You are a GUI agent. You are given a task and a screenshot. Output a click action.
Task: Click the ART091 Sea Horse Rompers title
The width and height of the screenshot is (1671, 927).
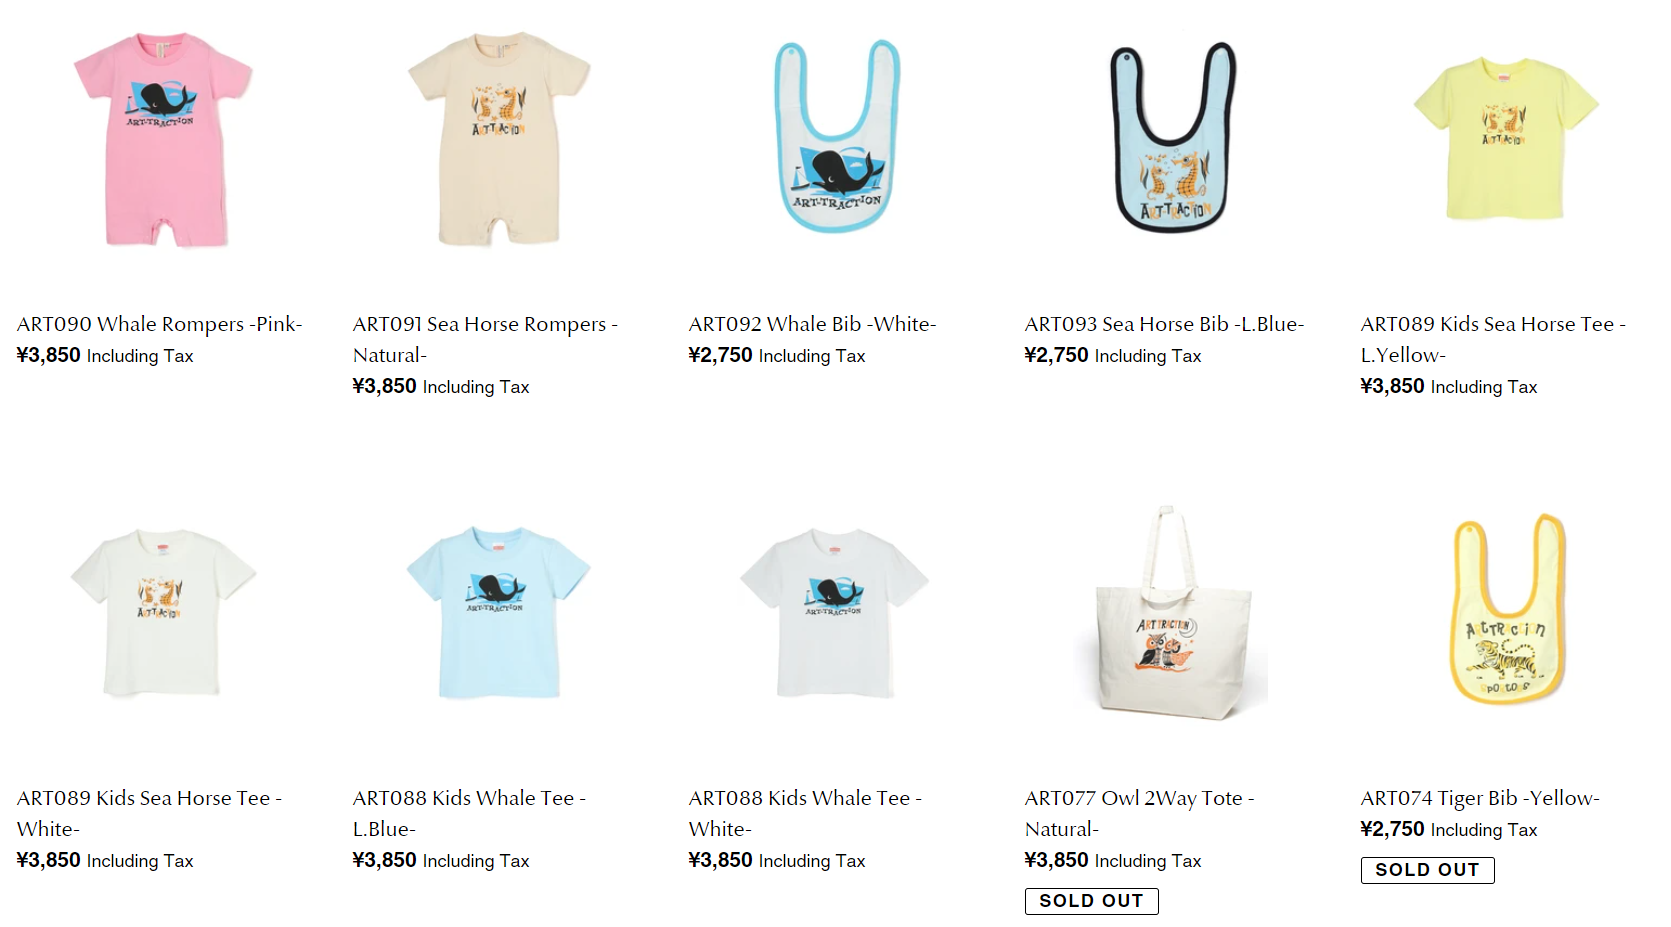pyautogui.click(x=485, y=339)
